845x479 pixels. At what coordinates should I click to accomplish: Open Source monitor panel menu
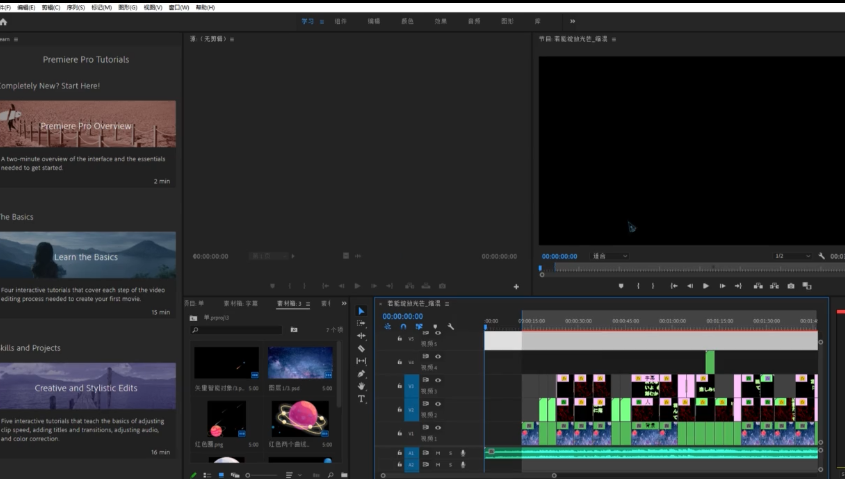pyautogui.click(x=232, y=39)
